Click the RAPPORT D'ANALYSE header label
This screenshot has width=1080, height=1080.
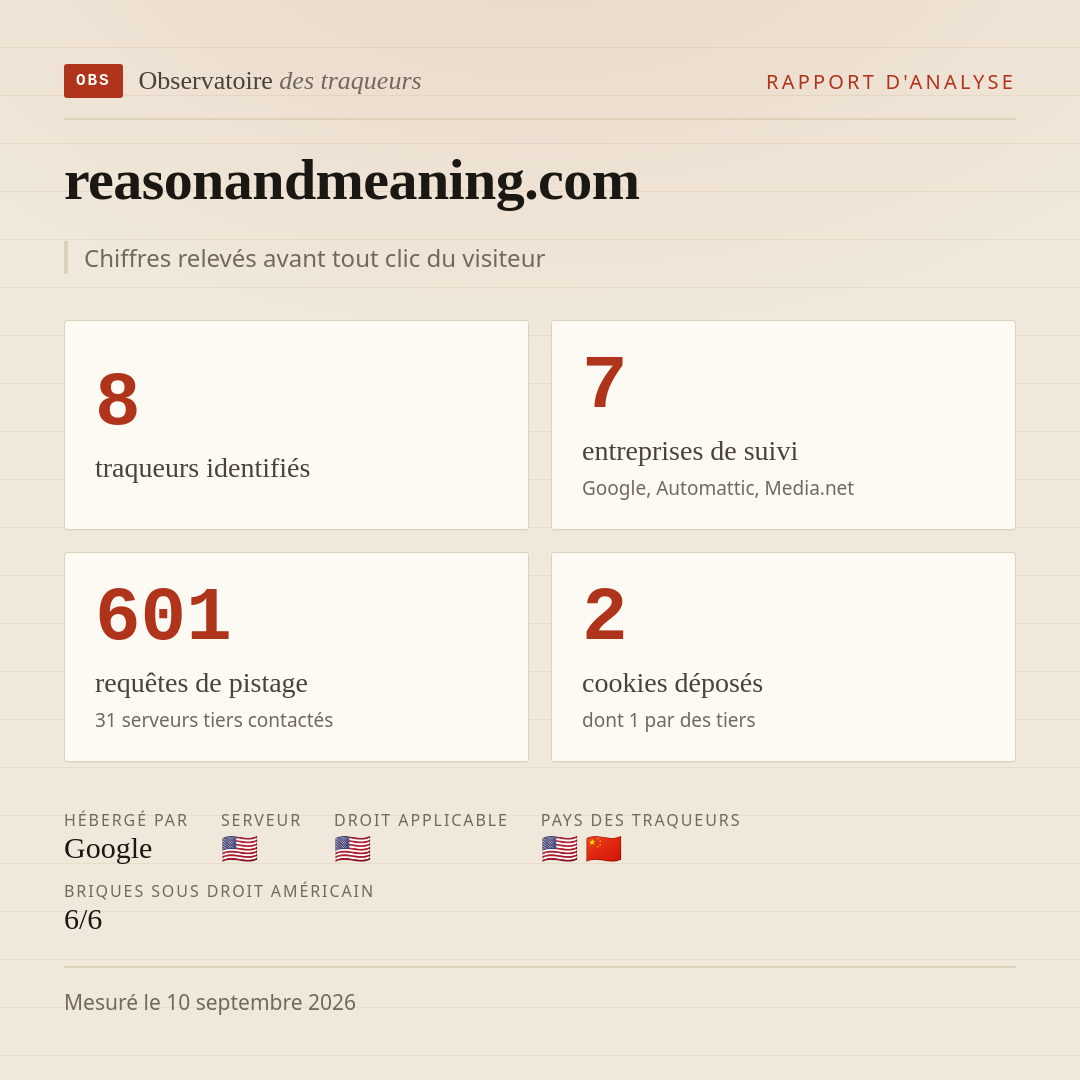(x=891, y=82)
